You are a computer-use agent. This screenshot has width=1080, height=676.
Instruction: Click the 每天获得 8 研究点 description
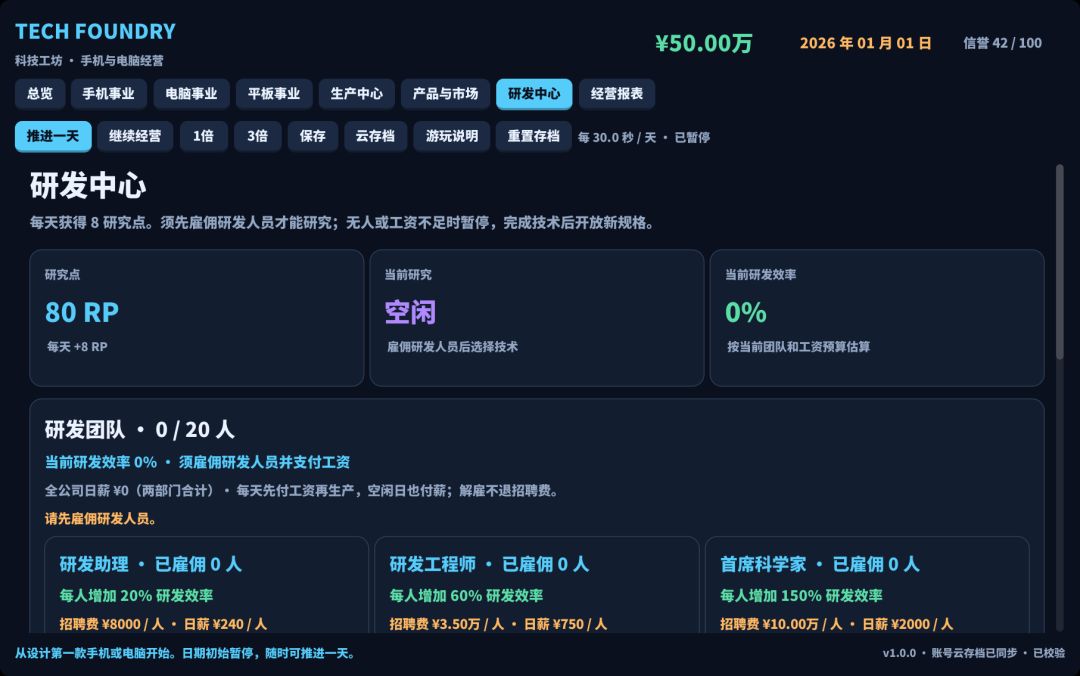(343, 223)
